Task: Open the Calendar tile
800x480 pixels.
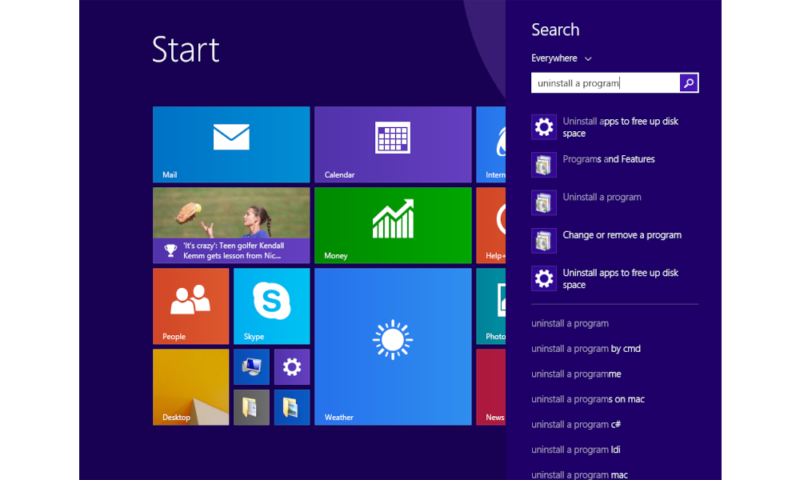Action: (x=393, y=144)
